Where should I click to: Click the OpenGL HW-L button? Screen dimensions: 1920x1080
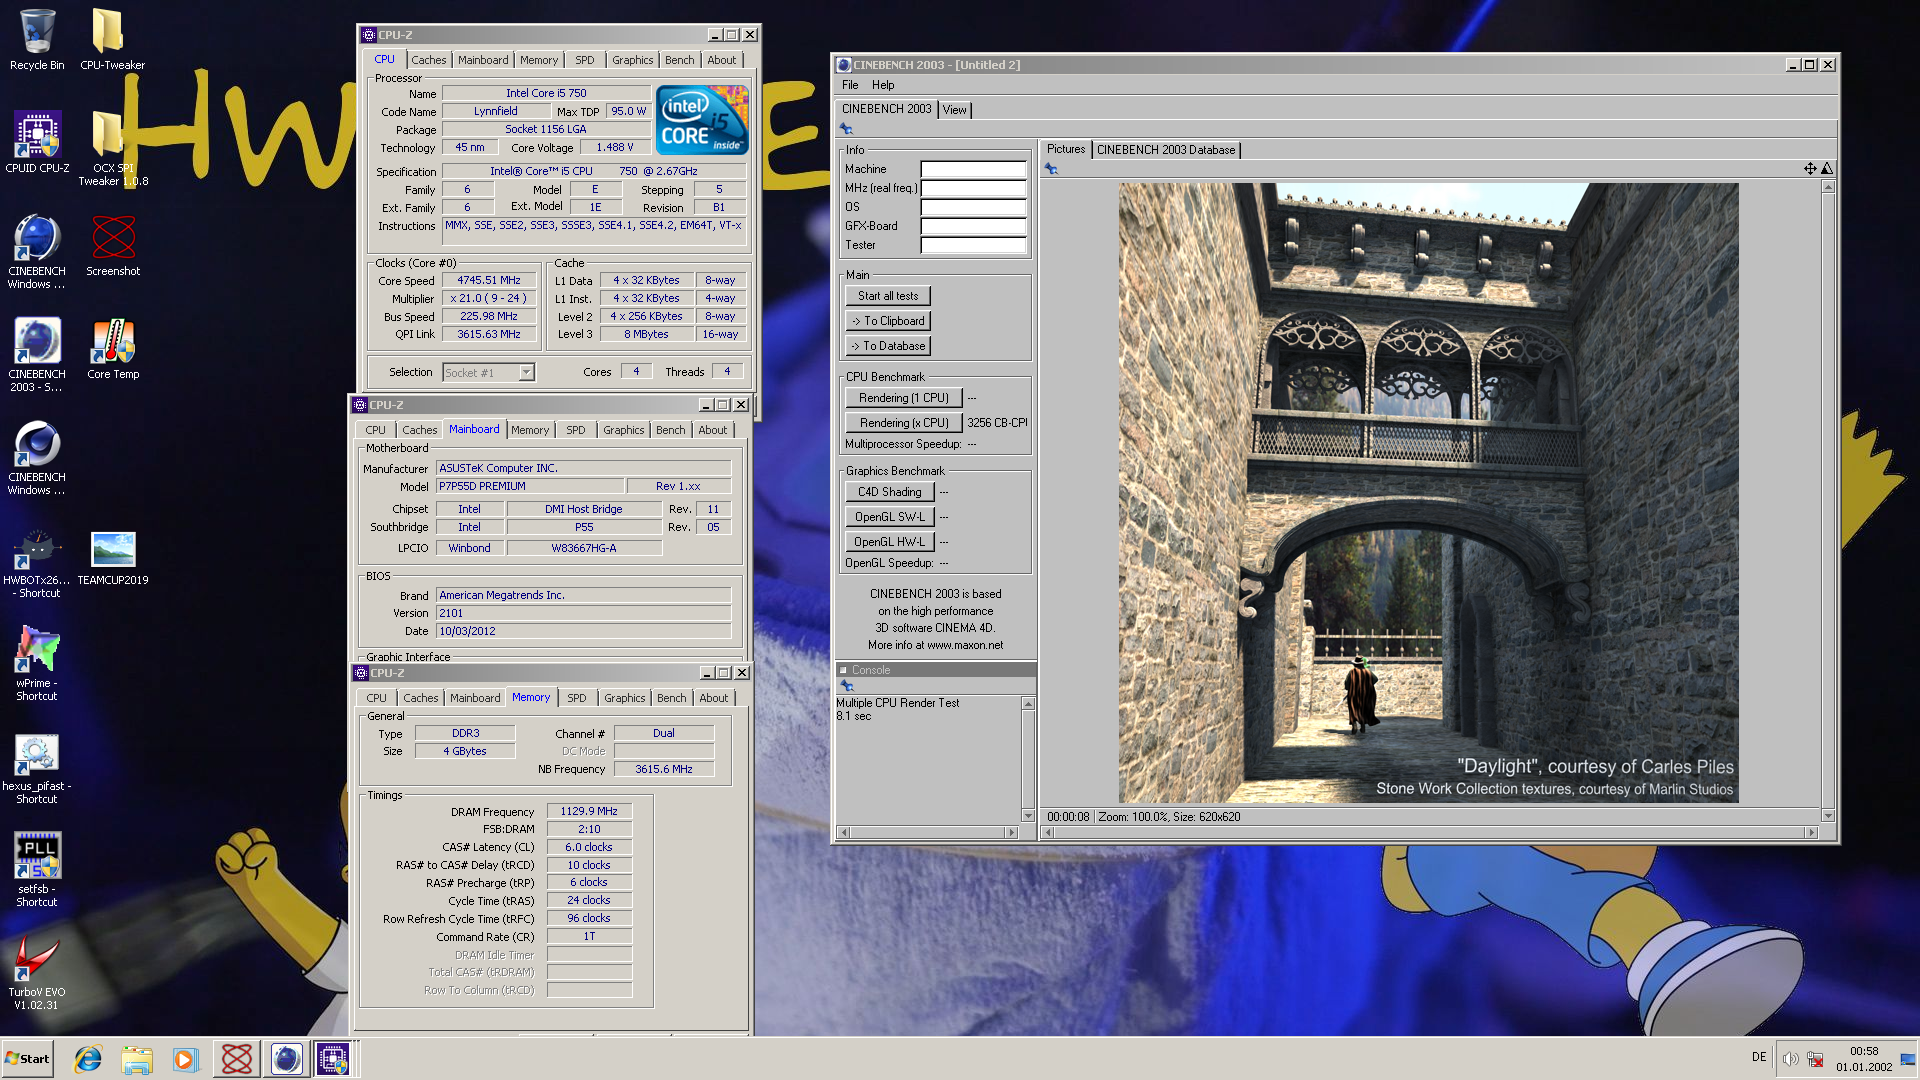[x=890, y=542]
